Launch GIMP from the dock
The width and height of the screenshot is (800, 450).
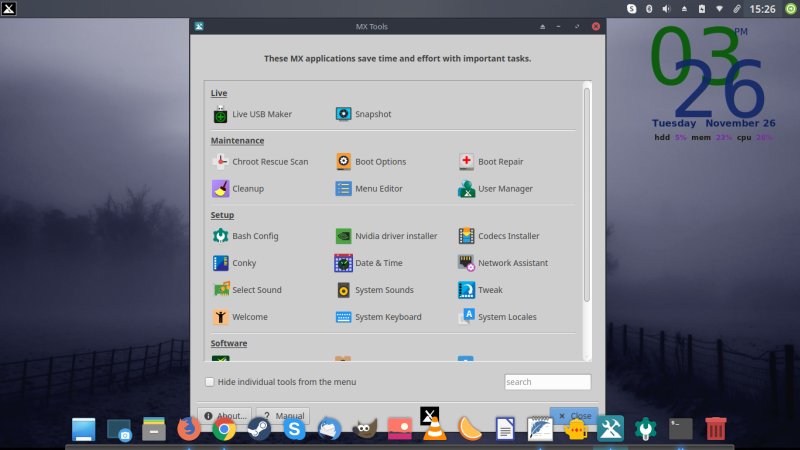364,429
